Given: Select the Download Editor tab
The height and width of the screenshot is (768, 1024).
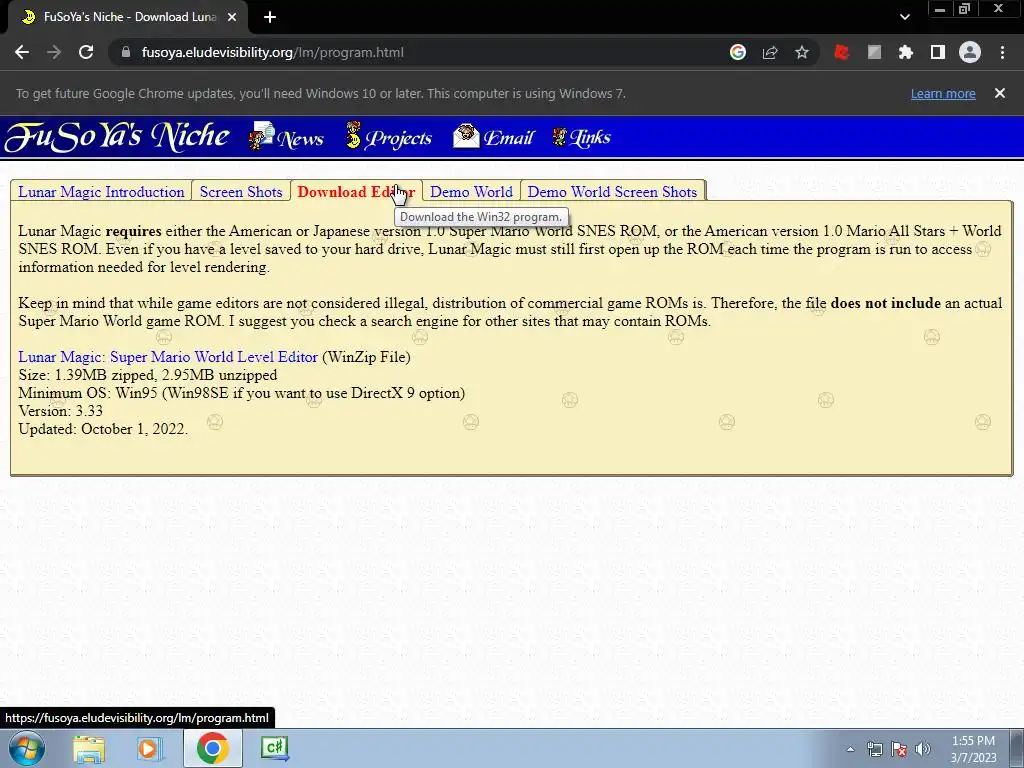Looking at the screenshot, I should (x=356, y=191).
